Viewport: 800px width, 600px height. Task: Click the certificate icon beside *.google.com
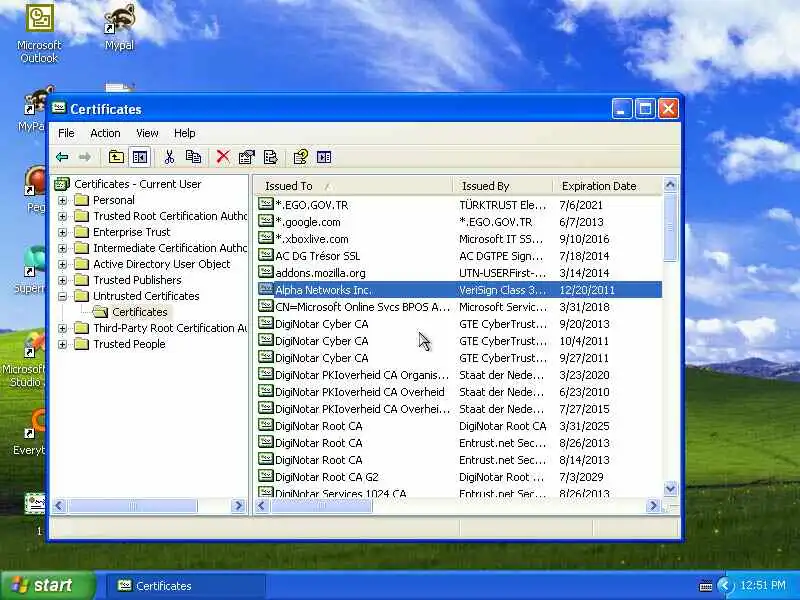[x=265, y=221]
